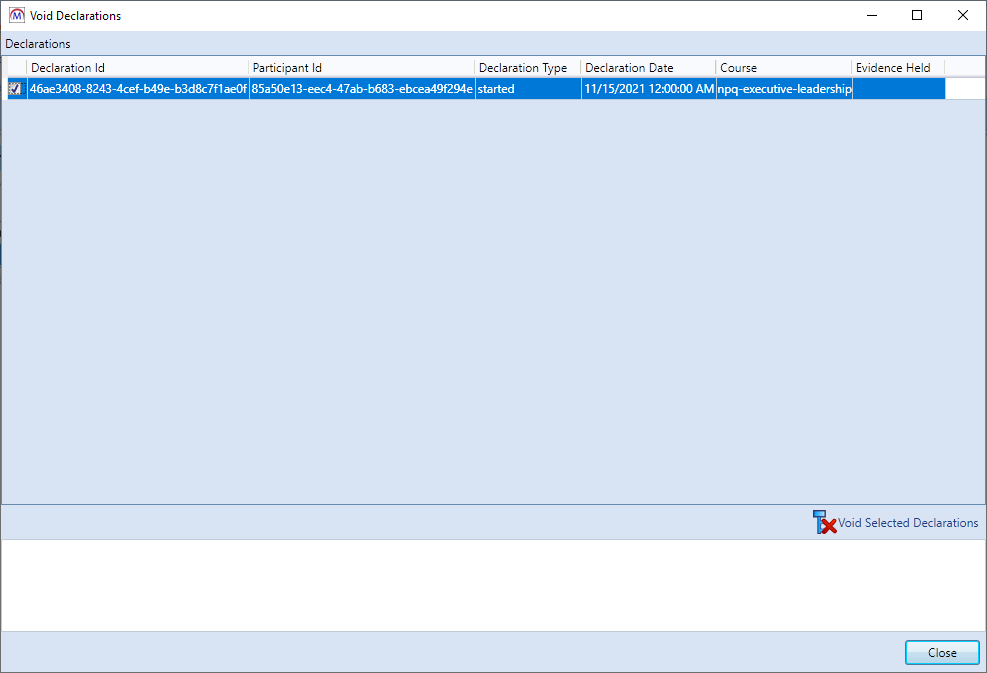987x673 pixels.
Task: Click the 'started' declaration type cell
Action: tap(527, 89)
